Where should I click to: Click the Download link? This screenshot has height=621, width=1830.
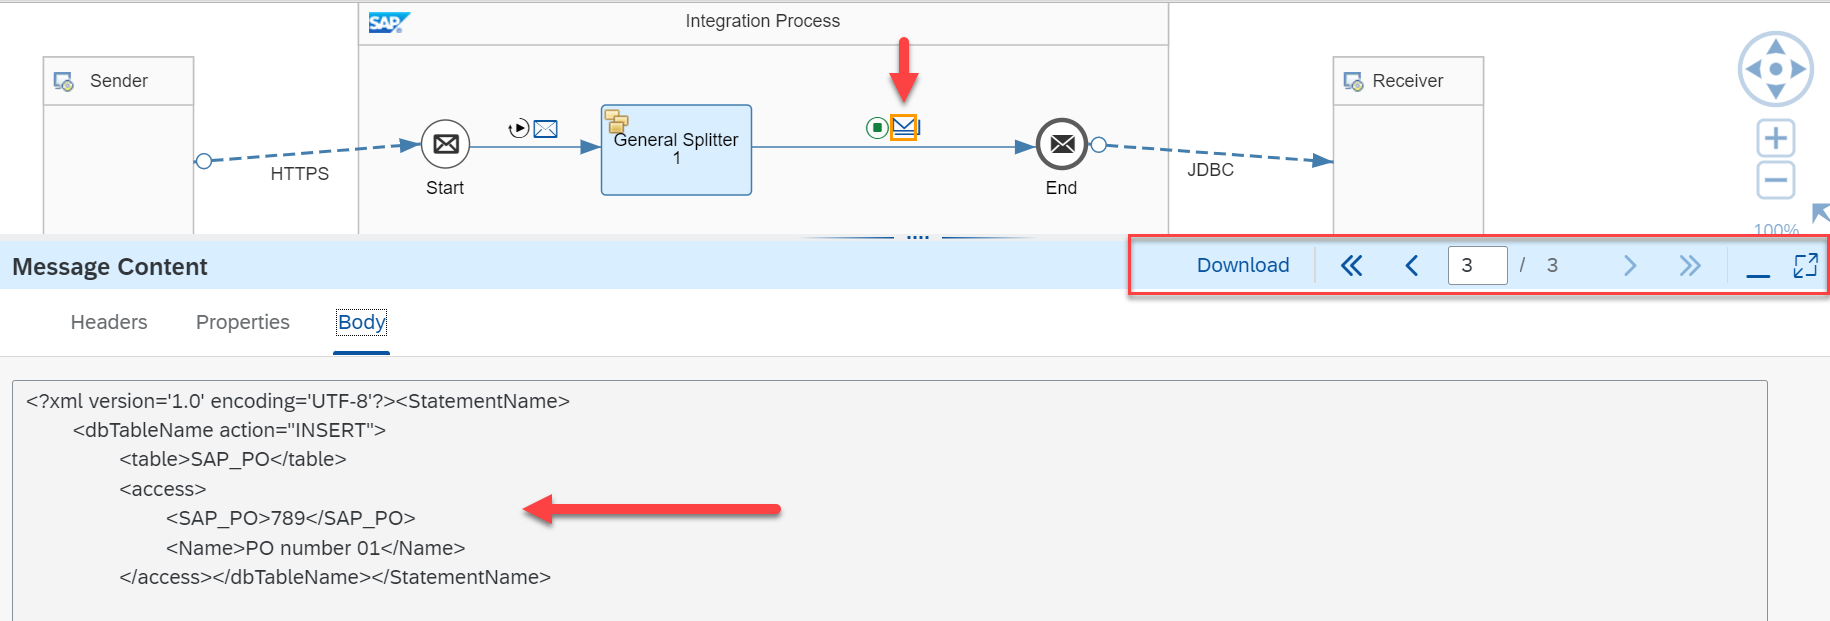point(1242,264)
